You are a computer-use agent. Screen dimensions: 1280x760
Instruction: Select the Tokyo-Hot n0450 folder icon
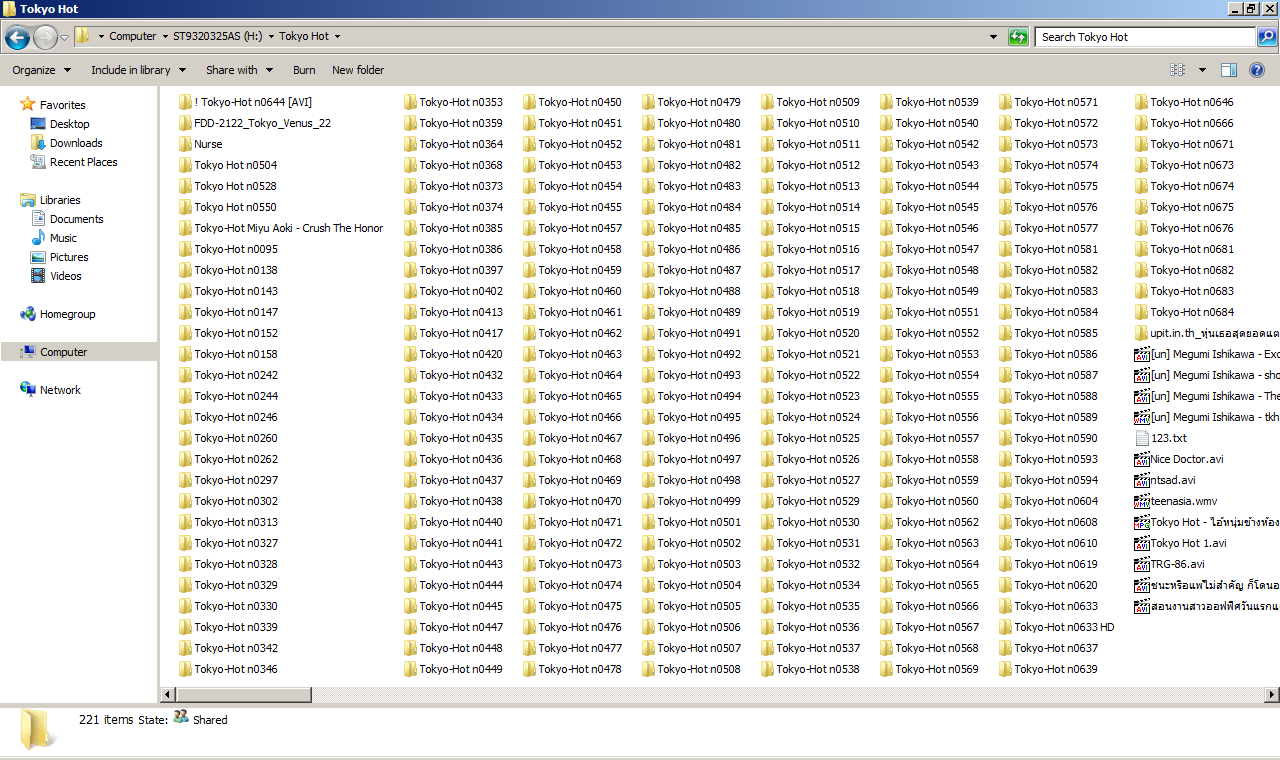(x=529, y=102)
